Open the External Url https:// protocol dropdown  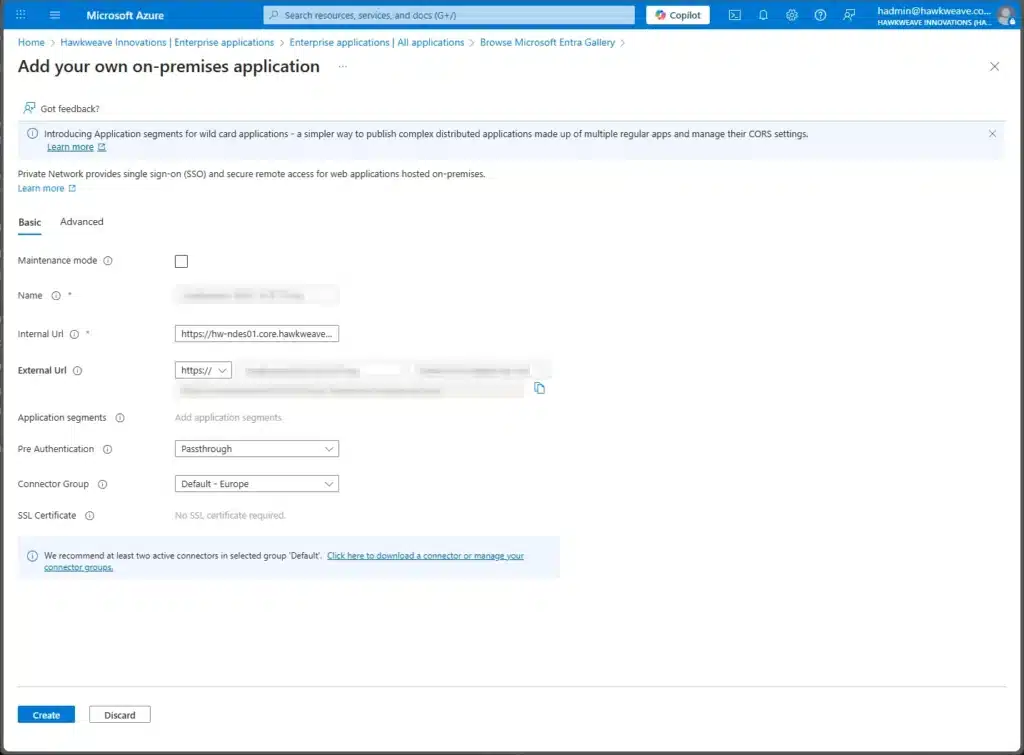203,370
